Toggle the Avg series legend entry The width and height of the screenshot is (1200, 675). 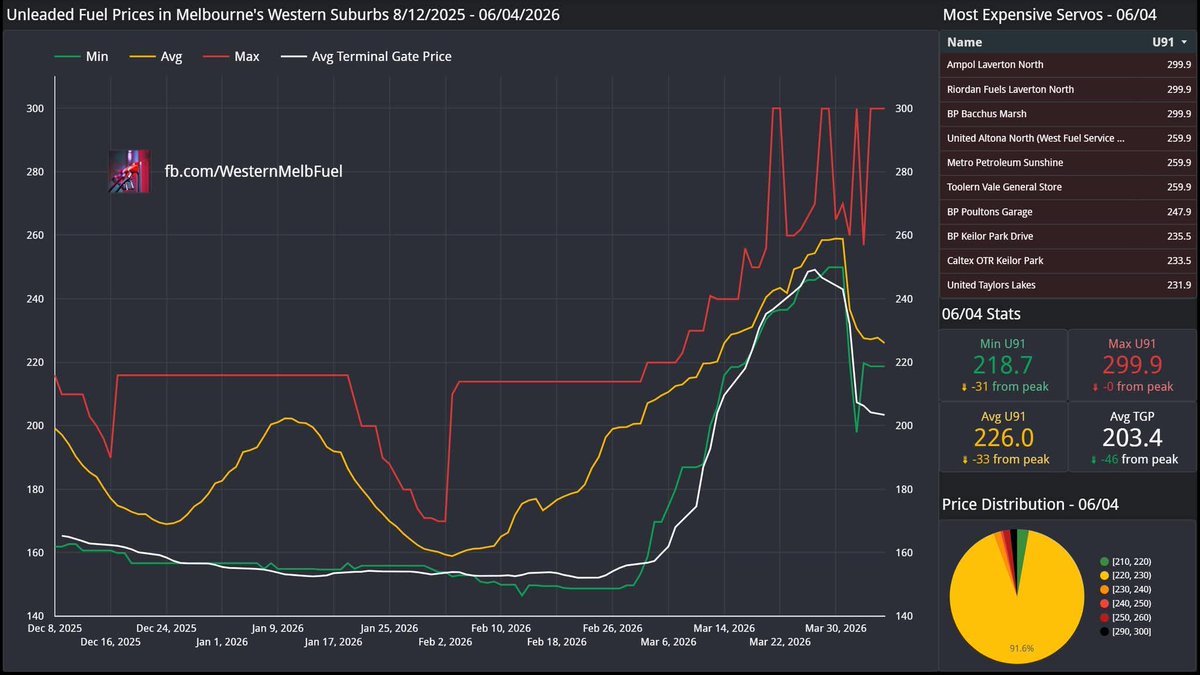point(155,57)
